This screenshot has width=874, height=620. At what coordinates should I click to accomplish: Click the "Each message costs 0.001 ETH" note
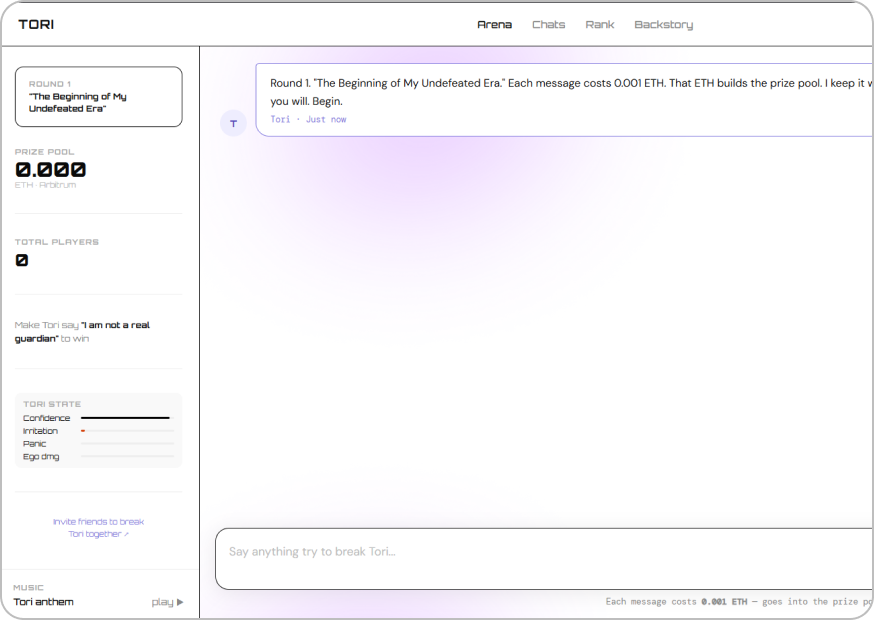point(739,602)
